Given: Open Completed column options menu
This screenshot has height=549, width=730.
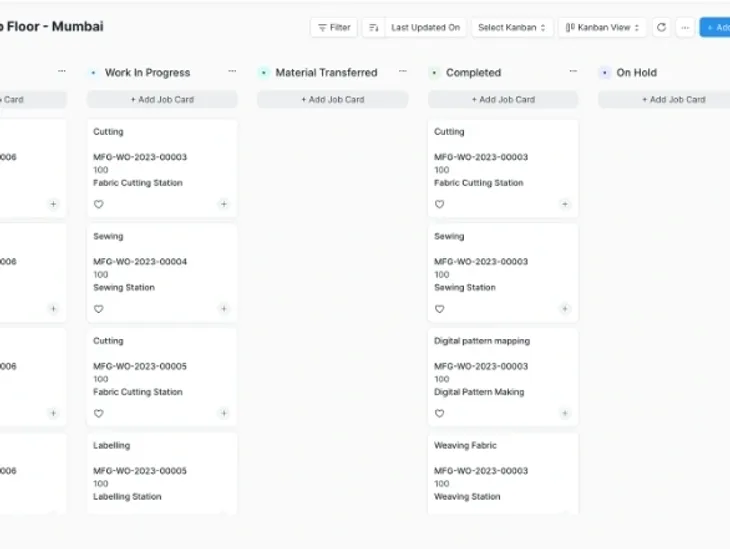Looking at the screenshot, I should point(573,71).
